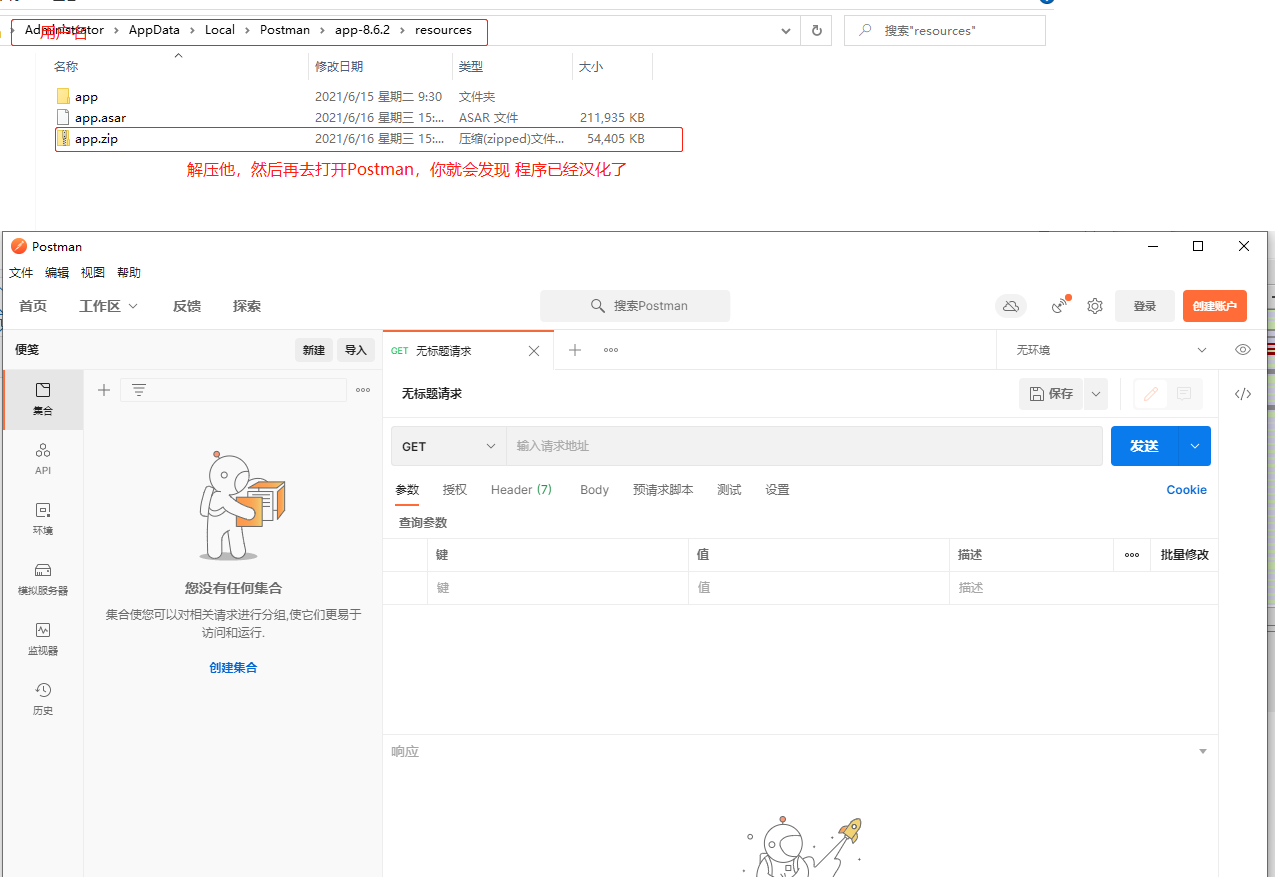The height and width of the screenshot is (888, 1280).
Task: Show the 历史 request history panel
Action: pyautogui.click(x=43, y=699)
